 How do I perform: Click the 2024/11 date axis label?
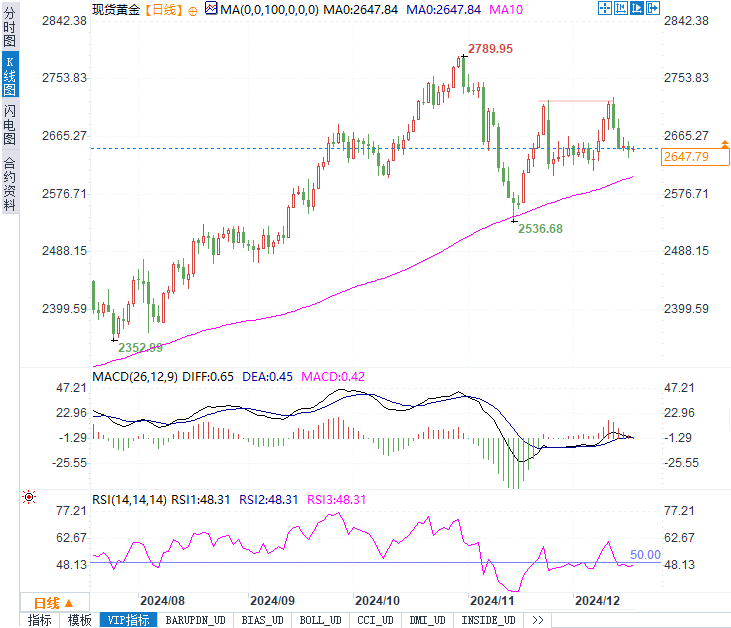click(492, 600)
